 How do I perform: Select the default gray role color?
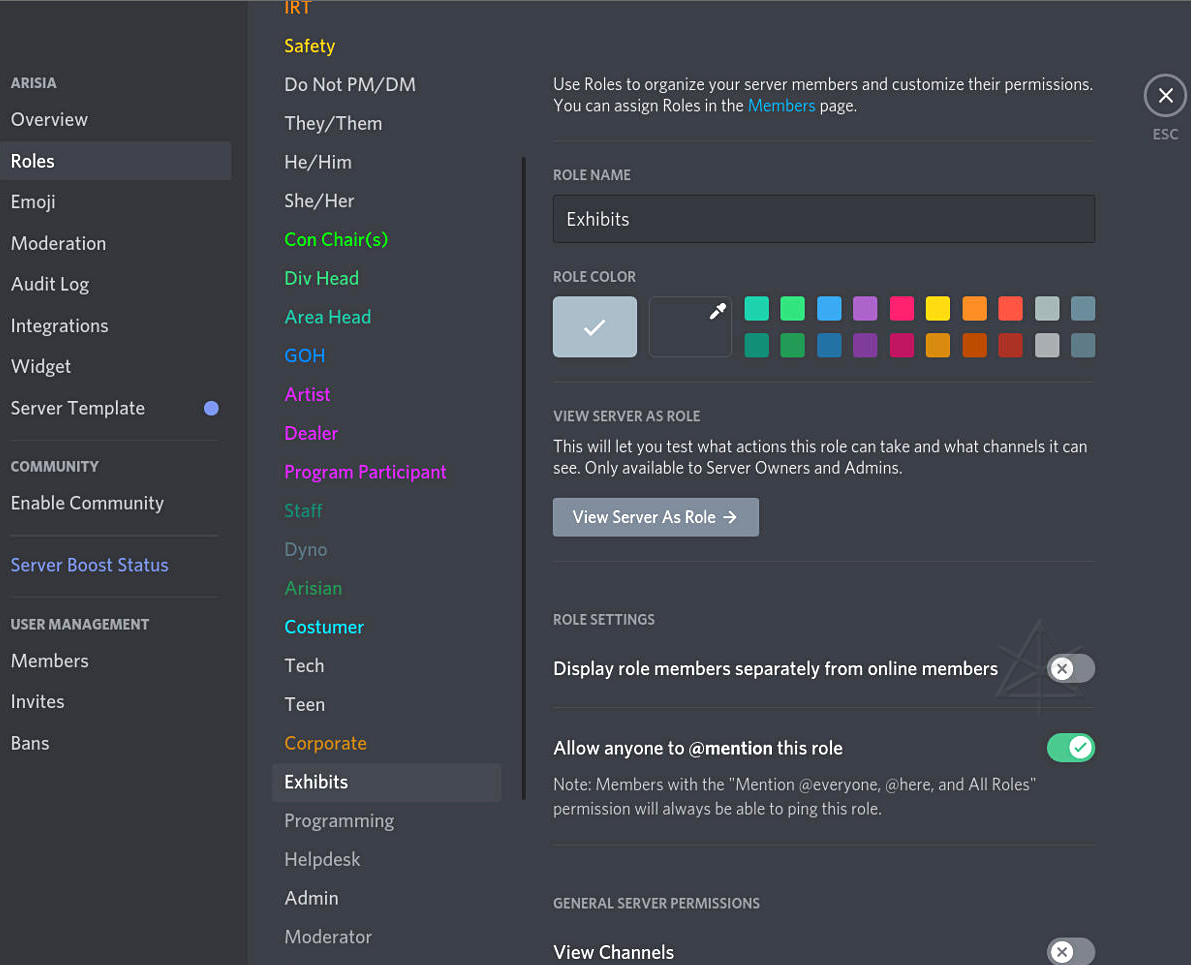[x=595, y=327]
